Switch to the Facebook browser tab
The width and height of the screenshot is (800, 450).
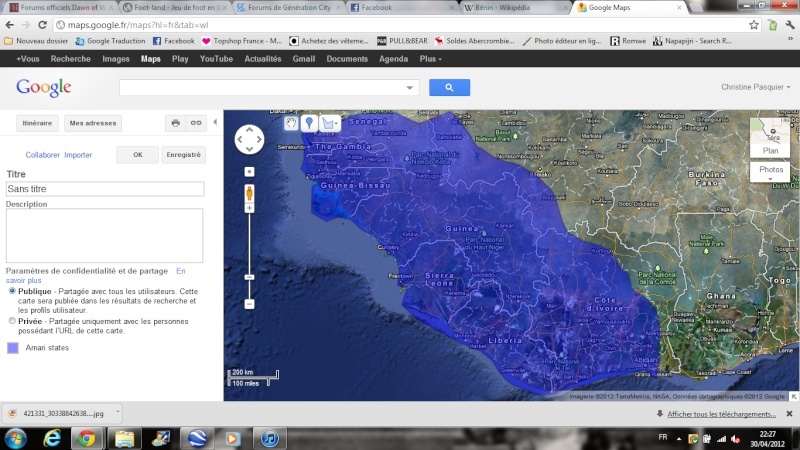(401, 7)
